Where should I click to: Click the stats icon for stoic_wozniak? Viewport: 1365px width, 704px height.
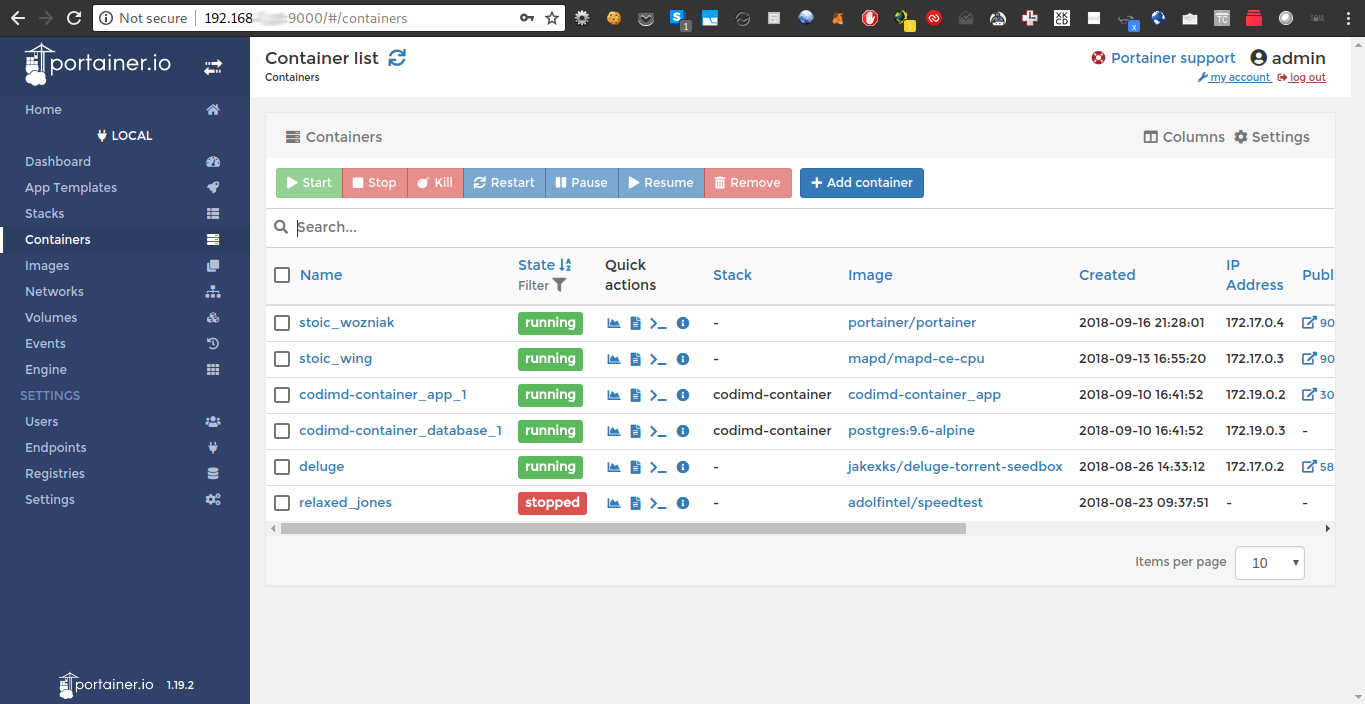point(614,323)
